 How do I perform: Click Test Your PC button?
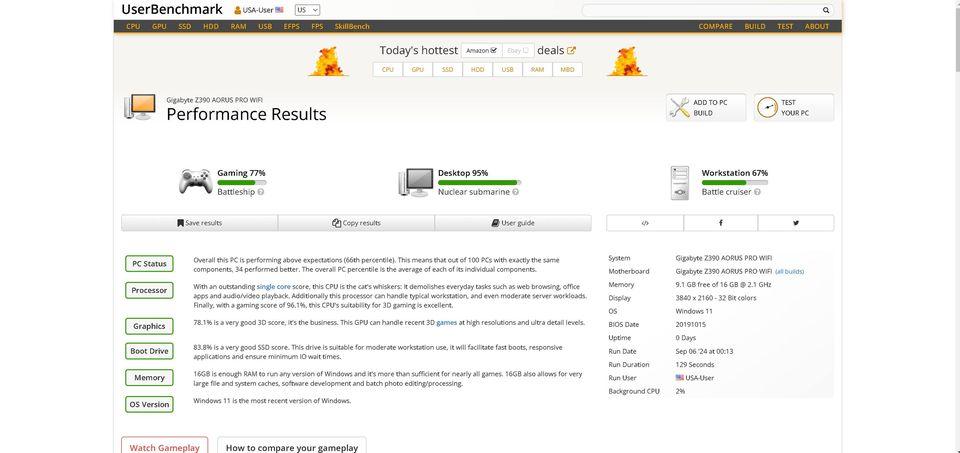(794, 108)
